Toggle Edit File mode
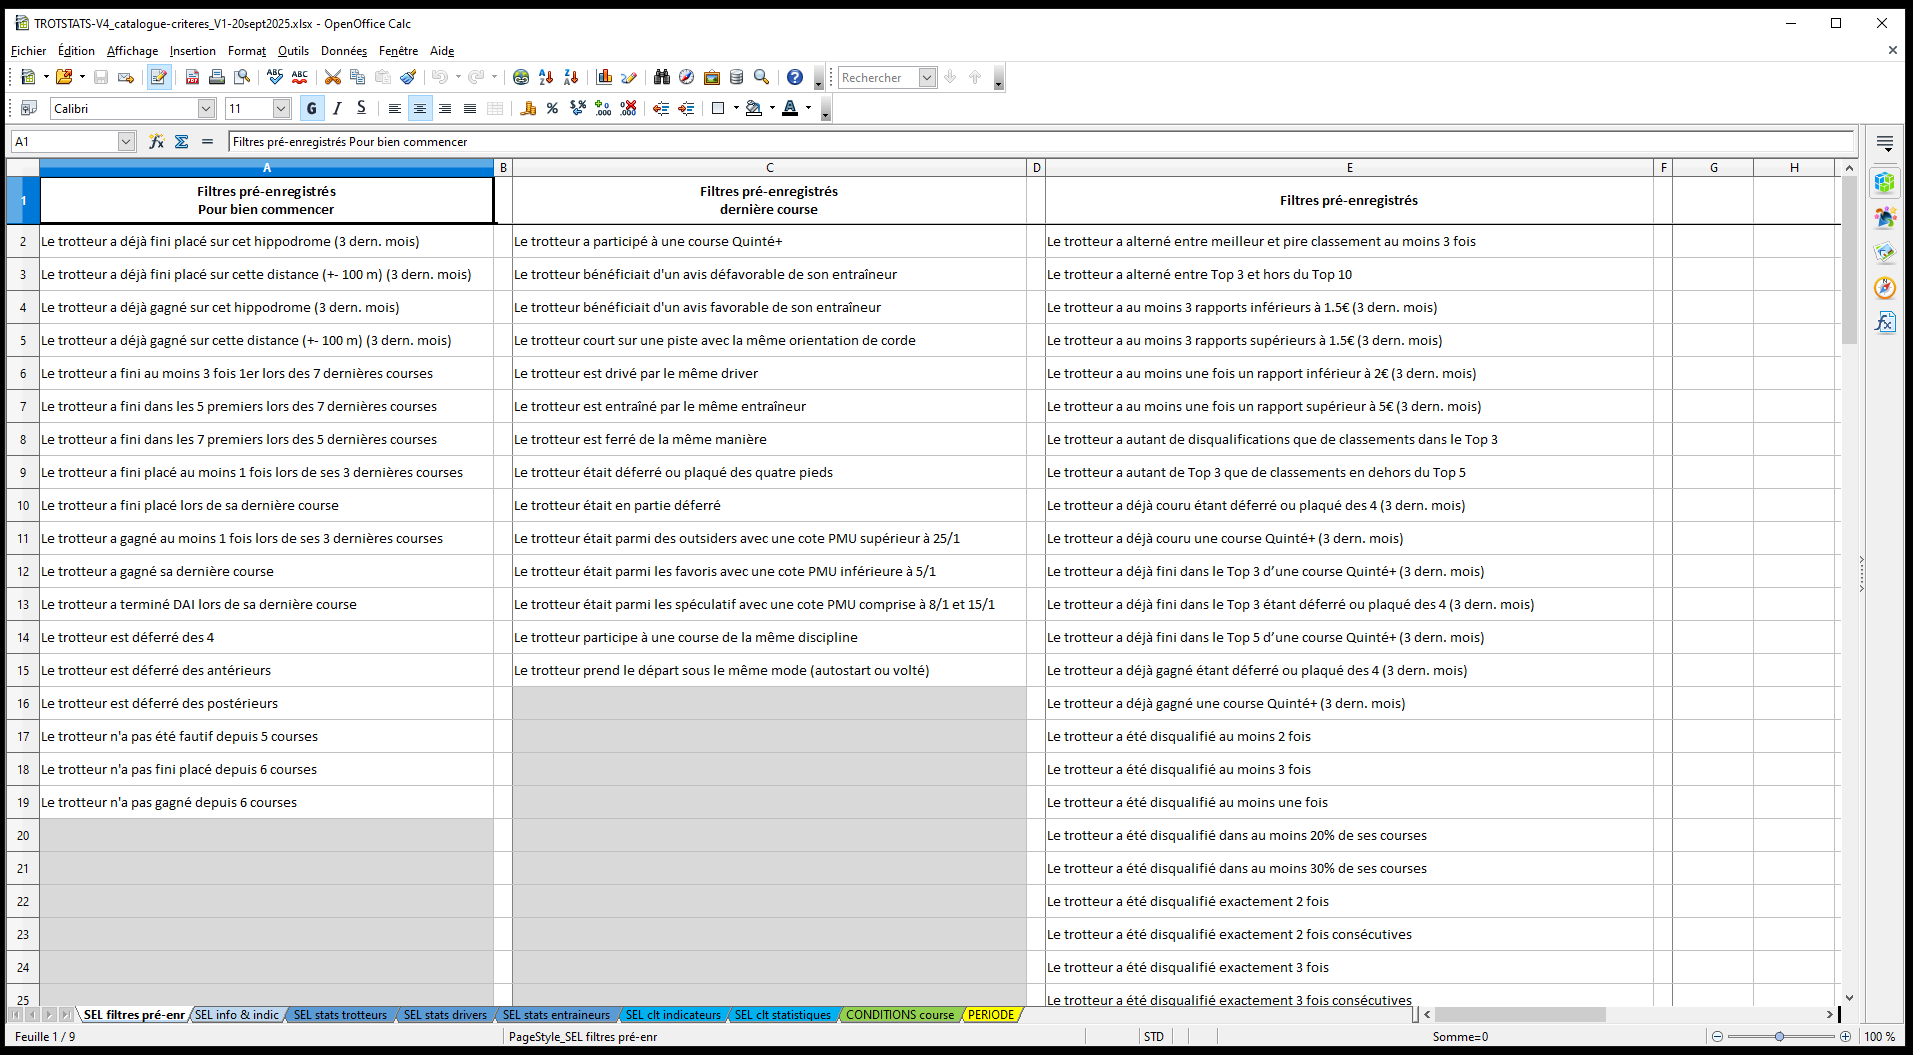The height and width of the screenshot is (1055, 1913). pyautogui.click(x=158, y=77)
